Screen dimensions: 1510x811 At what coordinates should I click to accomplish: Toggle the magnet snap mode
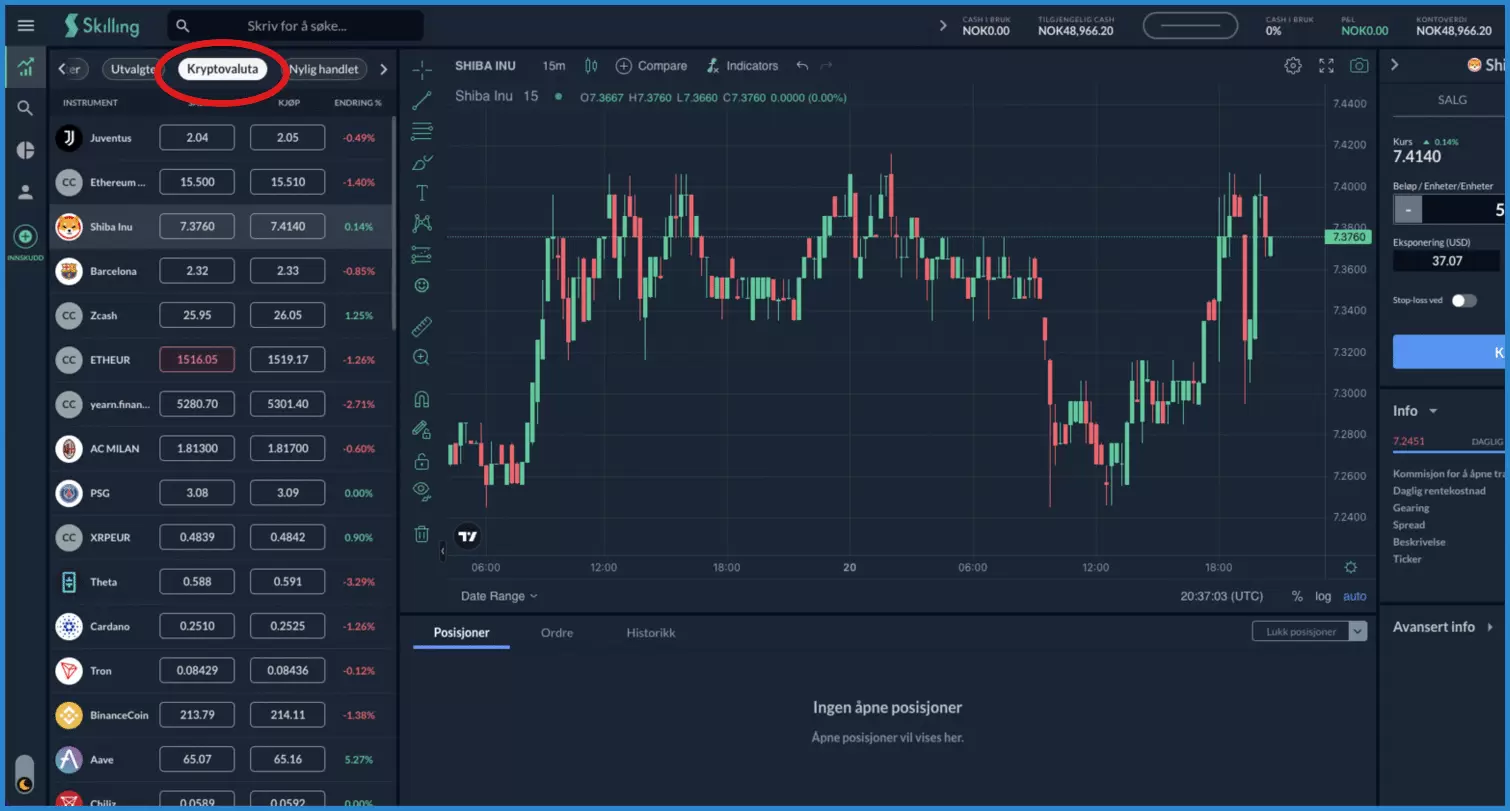tap(422, 399)
